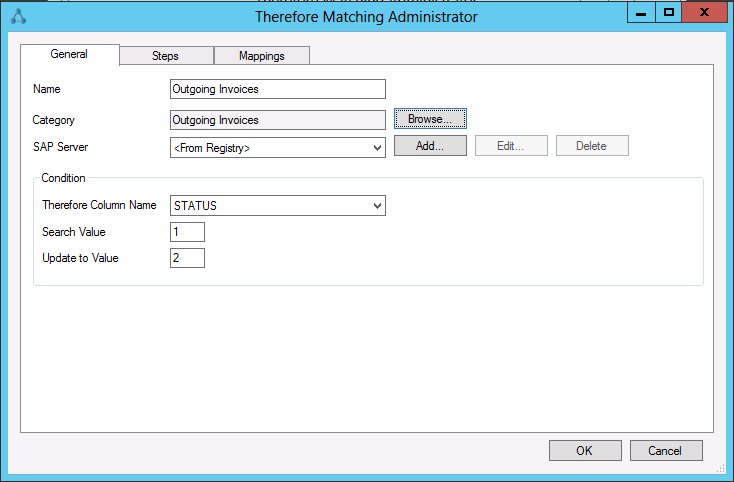Switch to the General tab

69,55
